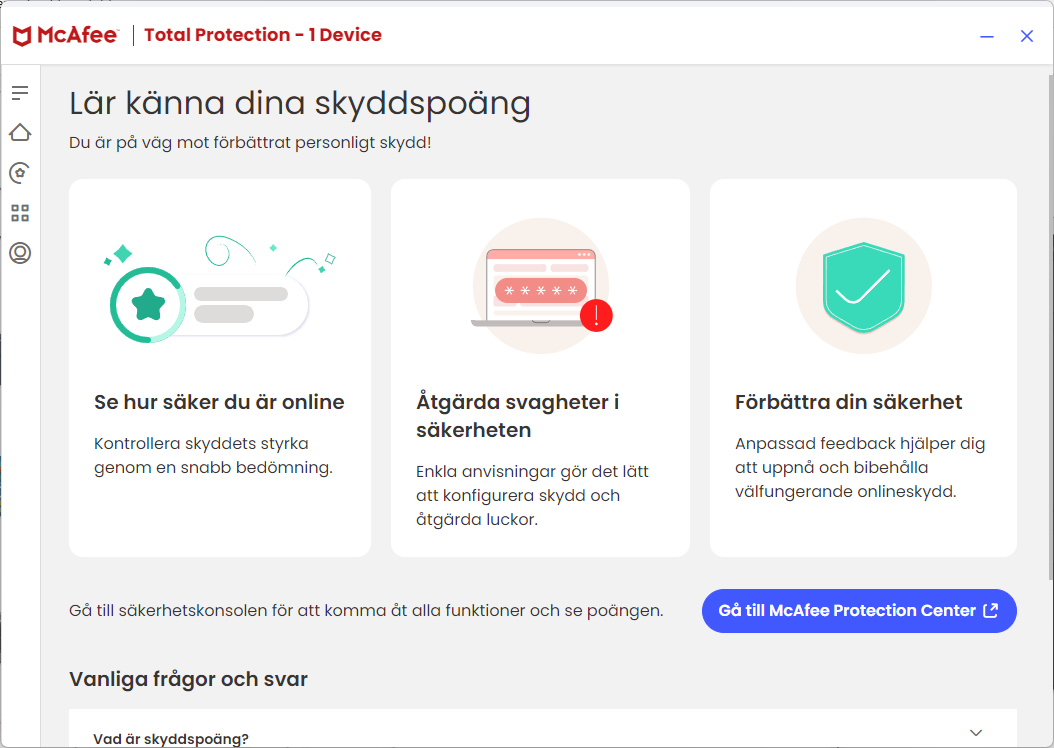This screenshot has width=1054, height=748.
Task: Click the "Total Protection - 1 Device" title
Action: coord(263,34)
